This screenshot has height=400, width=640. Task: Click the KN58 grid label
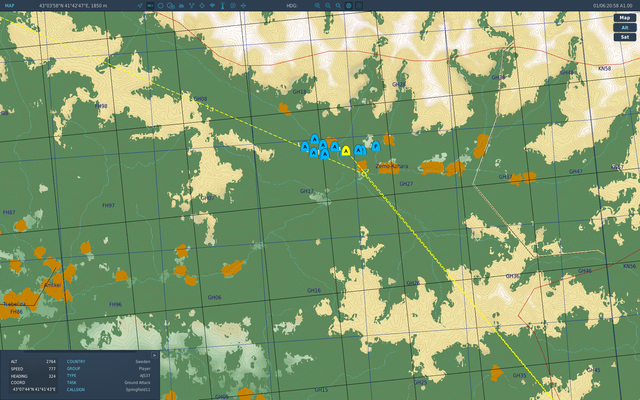(604, 68)
